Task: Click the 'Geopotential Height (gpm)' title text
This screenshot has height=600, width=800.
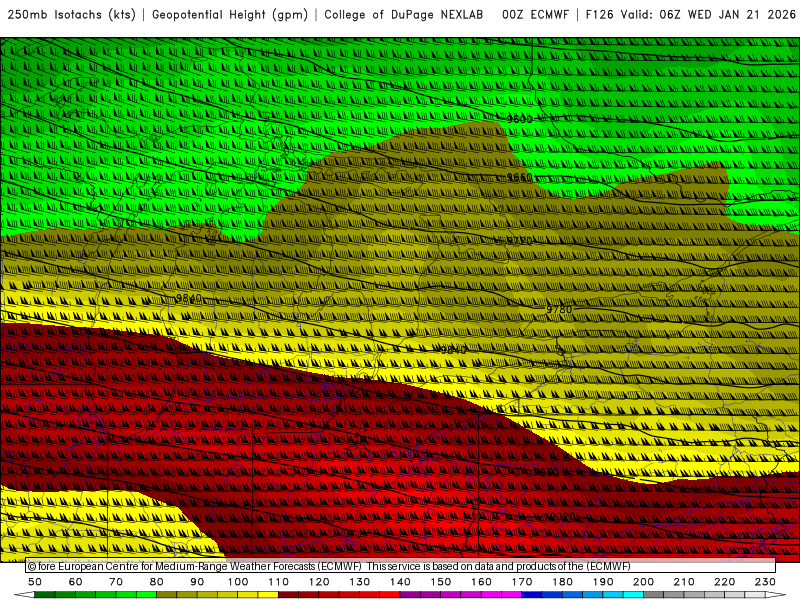Action: (230, 15)
